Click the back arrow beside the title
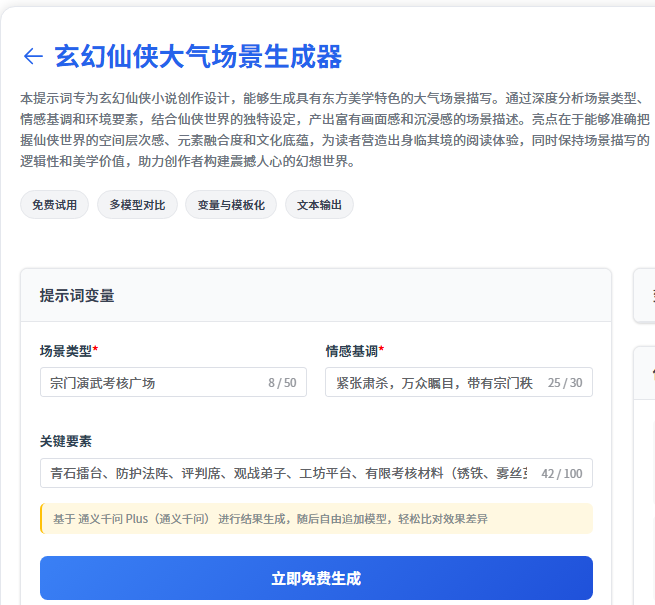The height and width of the screenshot is (605, 655). click(x=33, y=56)
